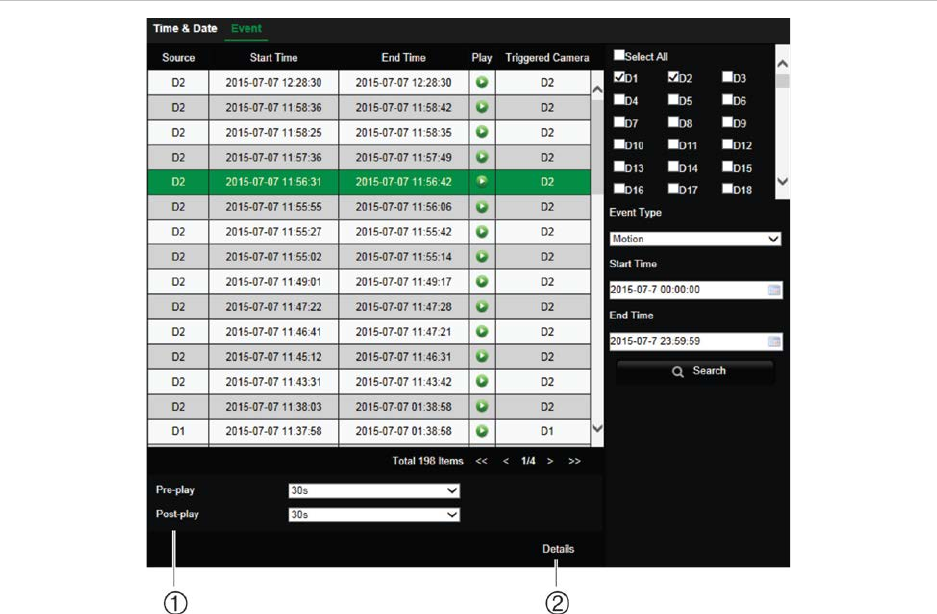The height and width of the screenshot is (614, 937).
Task: Jump to the last results page
Action: [574, 461]
